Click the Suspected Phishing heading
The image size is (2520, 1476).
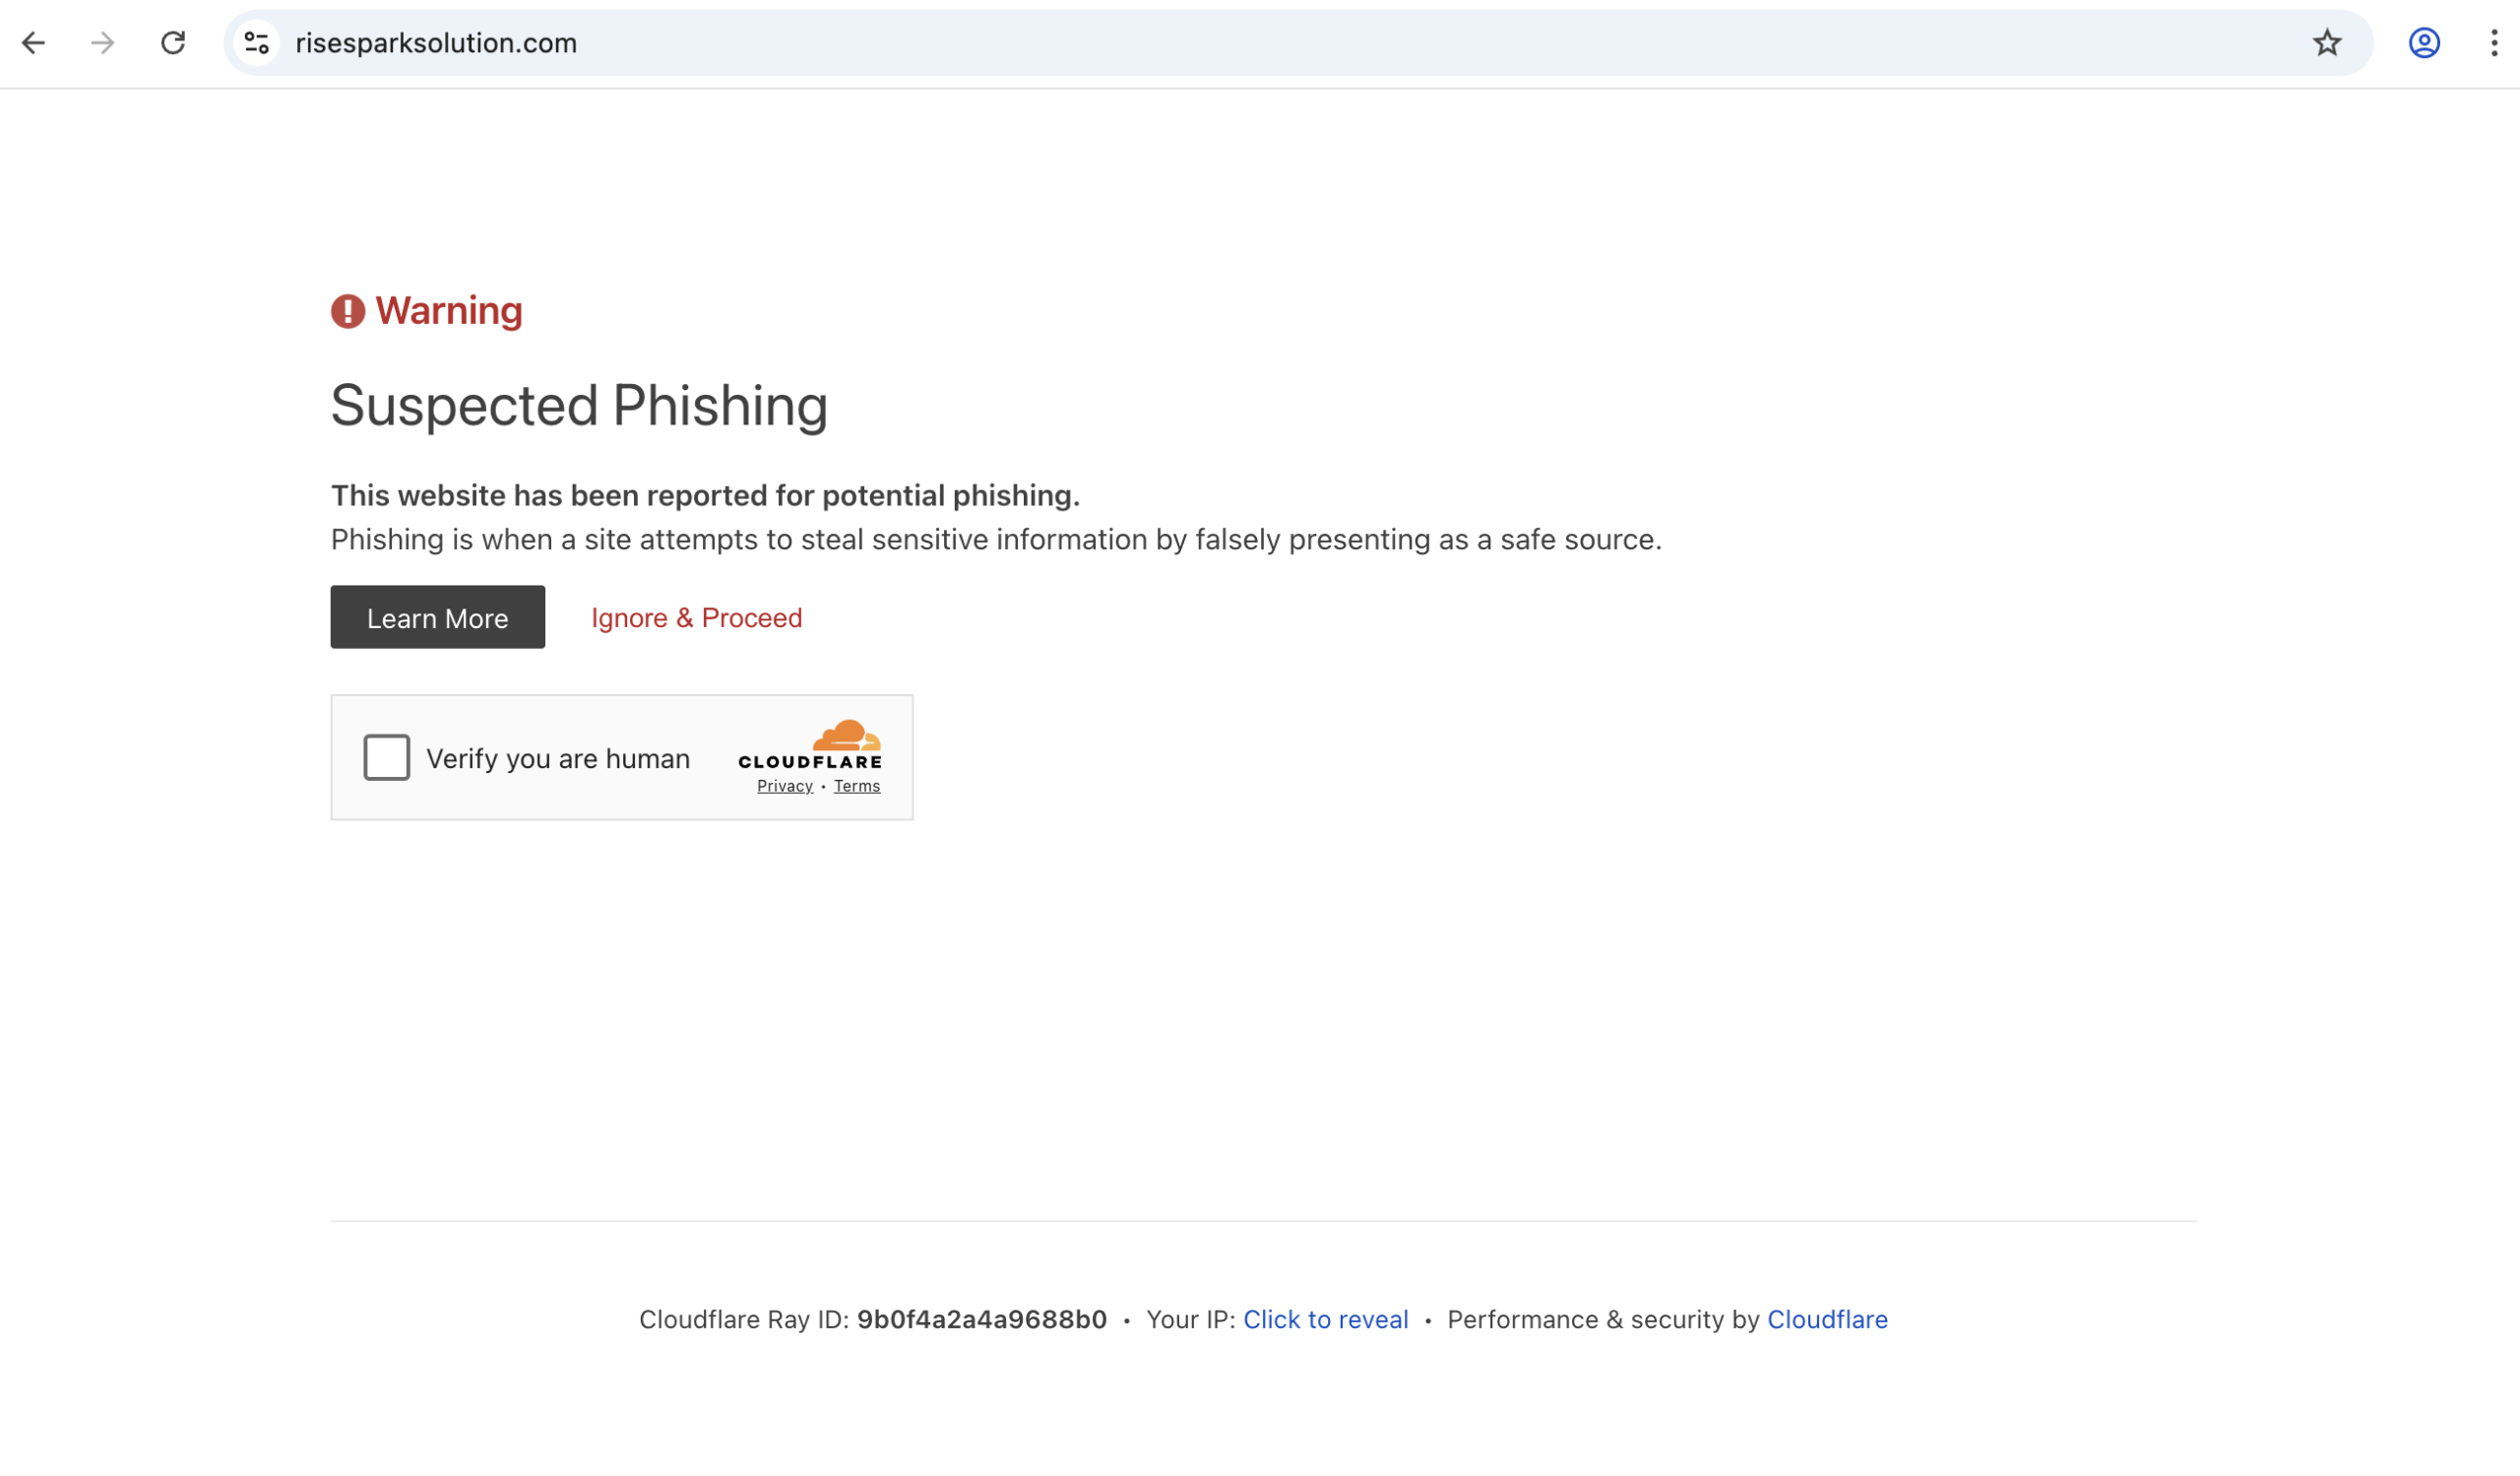(579, 404)
